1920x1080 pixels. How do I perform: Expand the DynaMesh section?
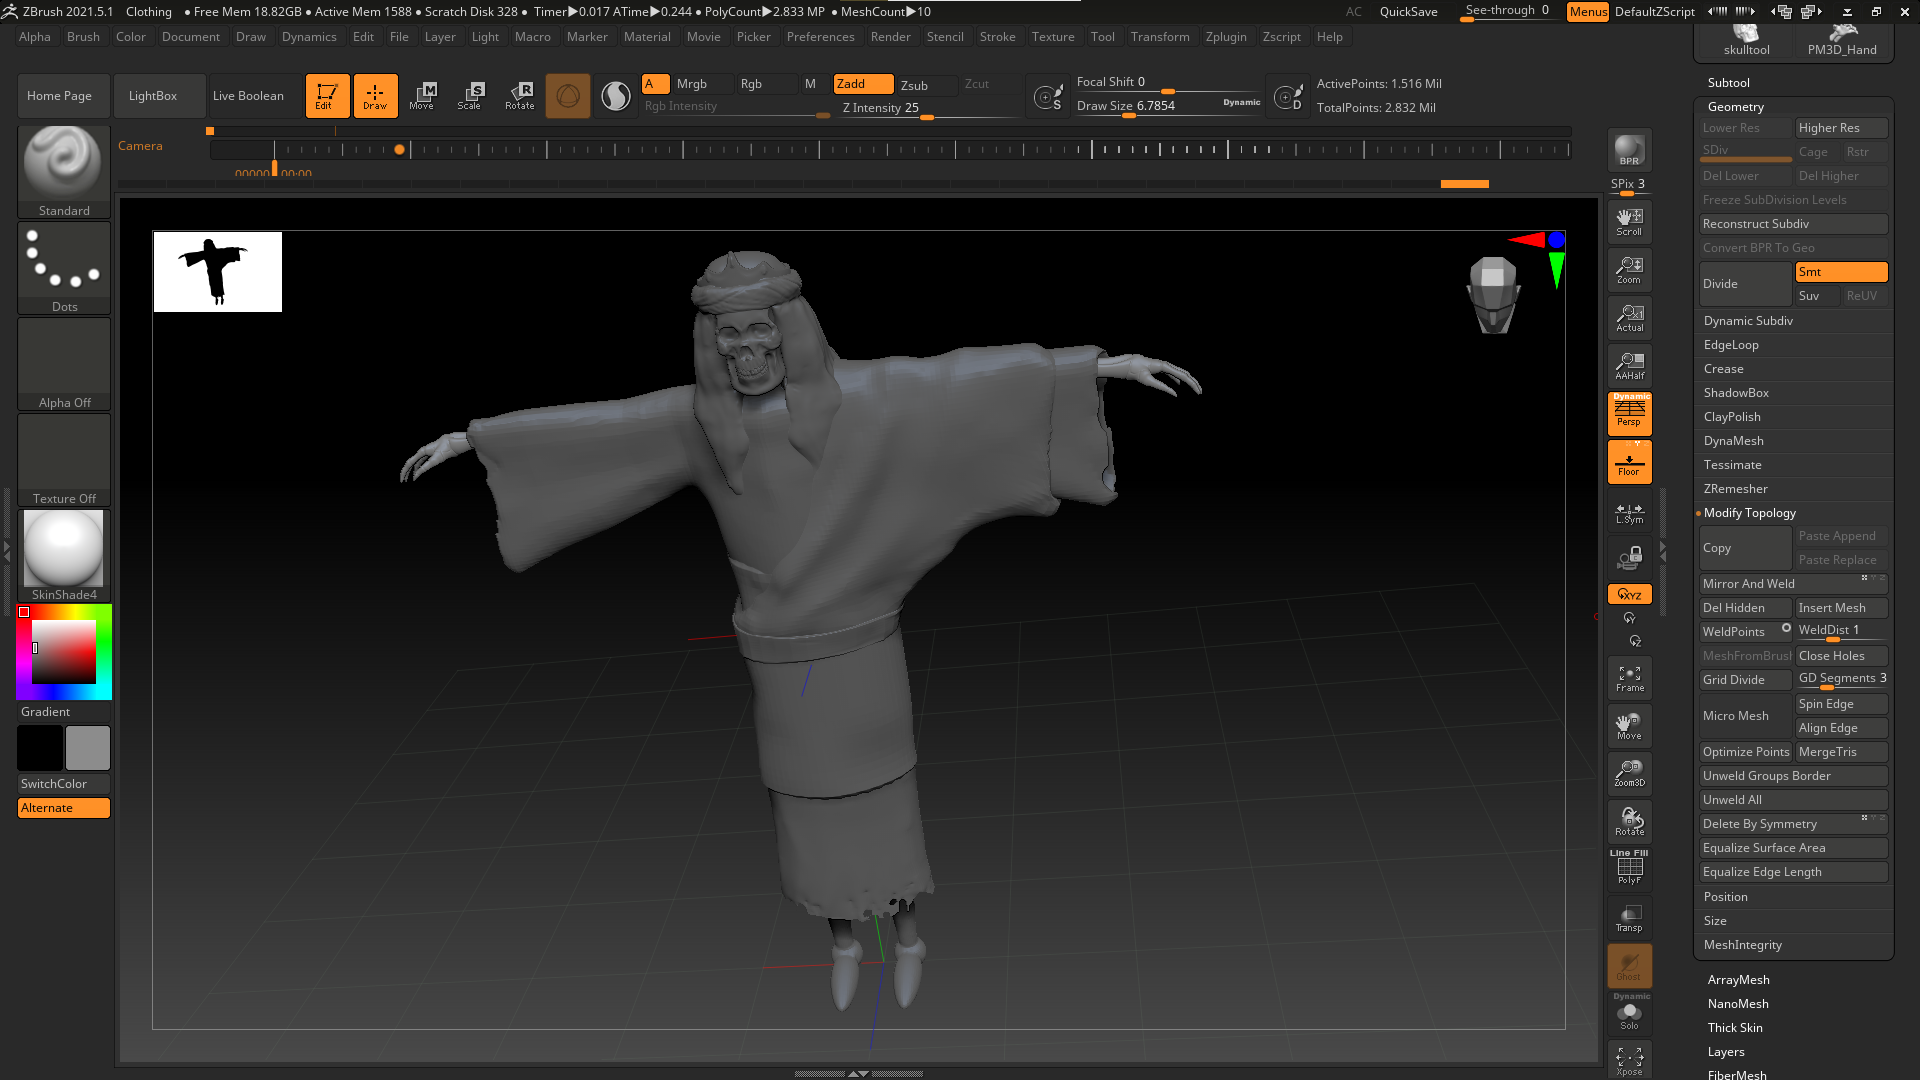tap(1734, 441)
